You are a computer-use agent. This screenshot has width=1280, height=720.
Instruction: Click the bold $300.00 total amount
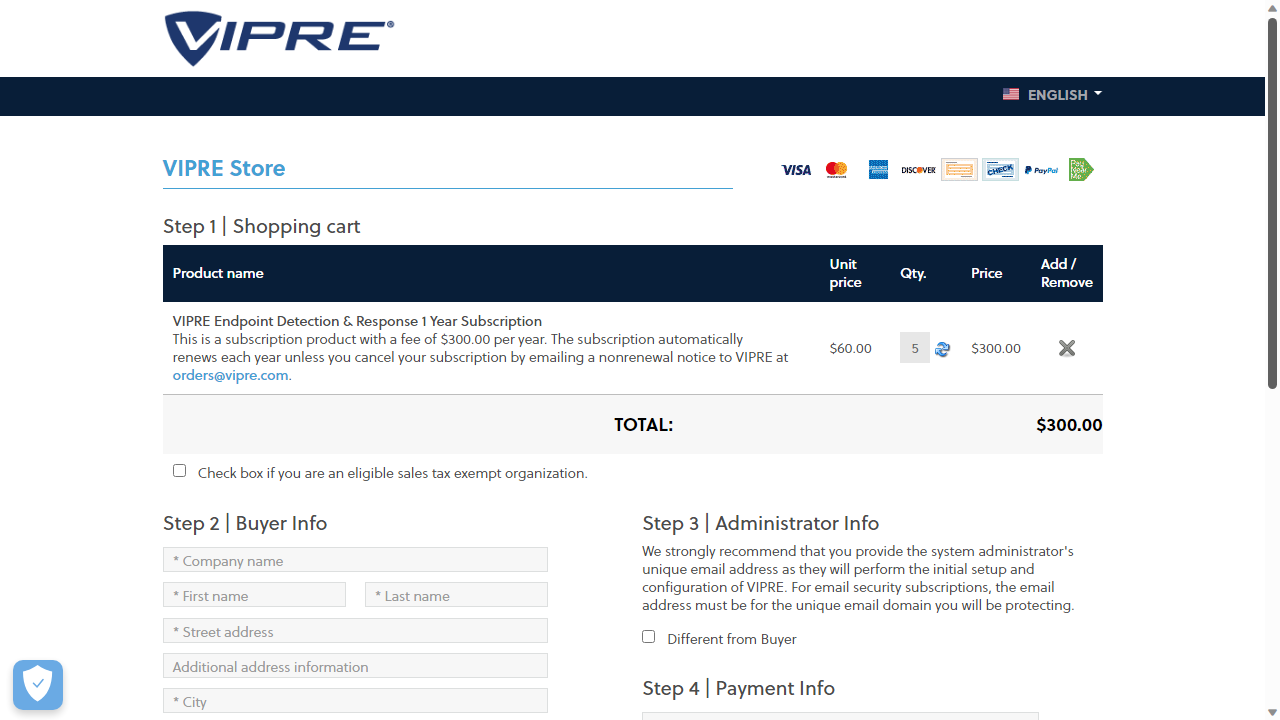coord(1069,425)
